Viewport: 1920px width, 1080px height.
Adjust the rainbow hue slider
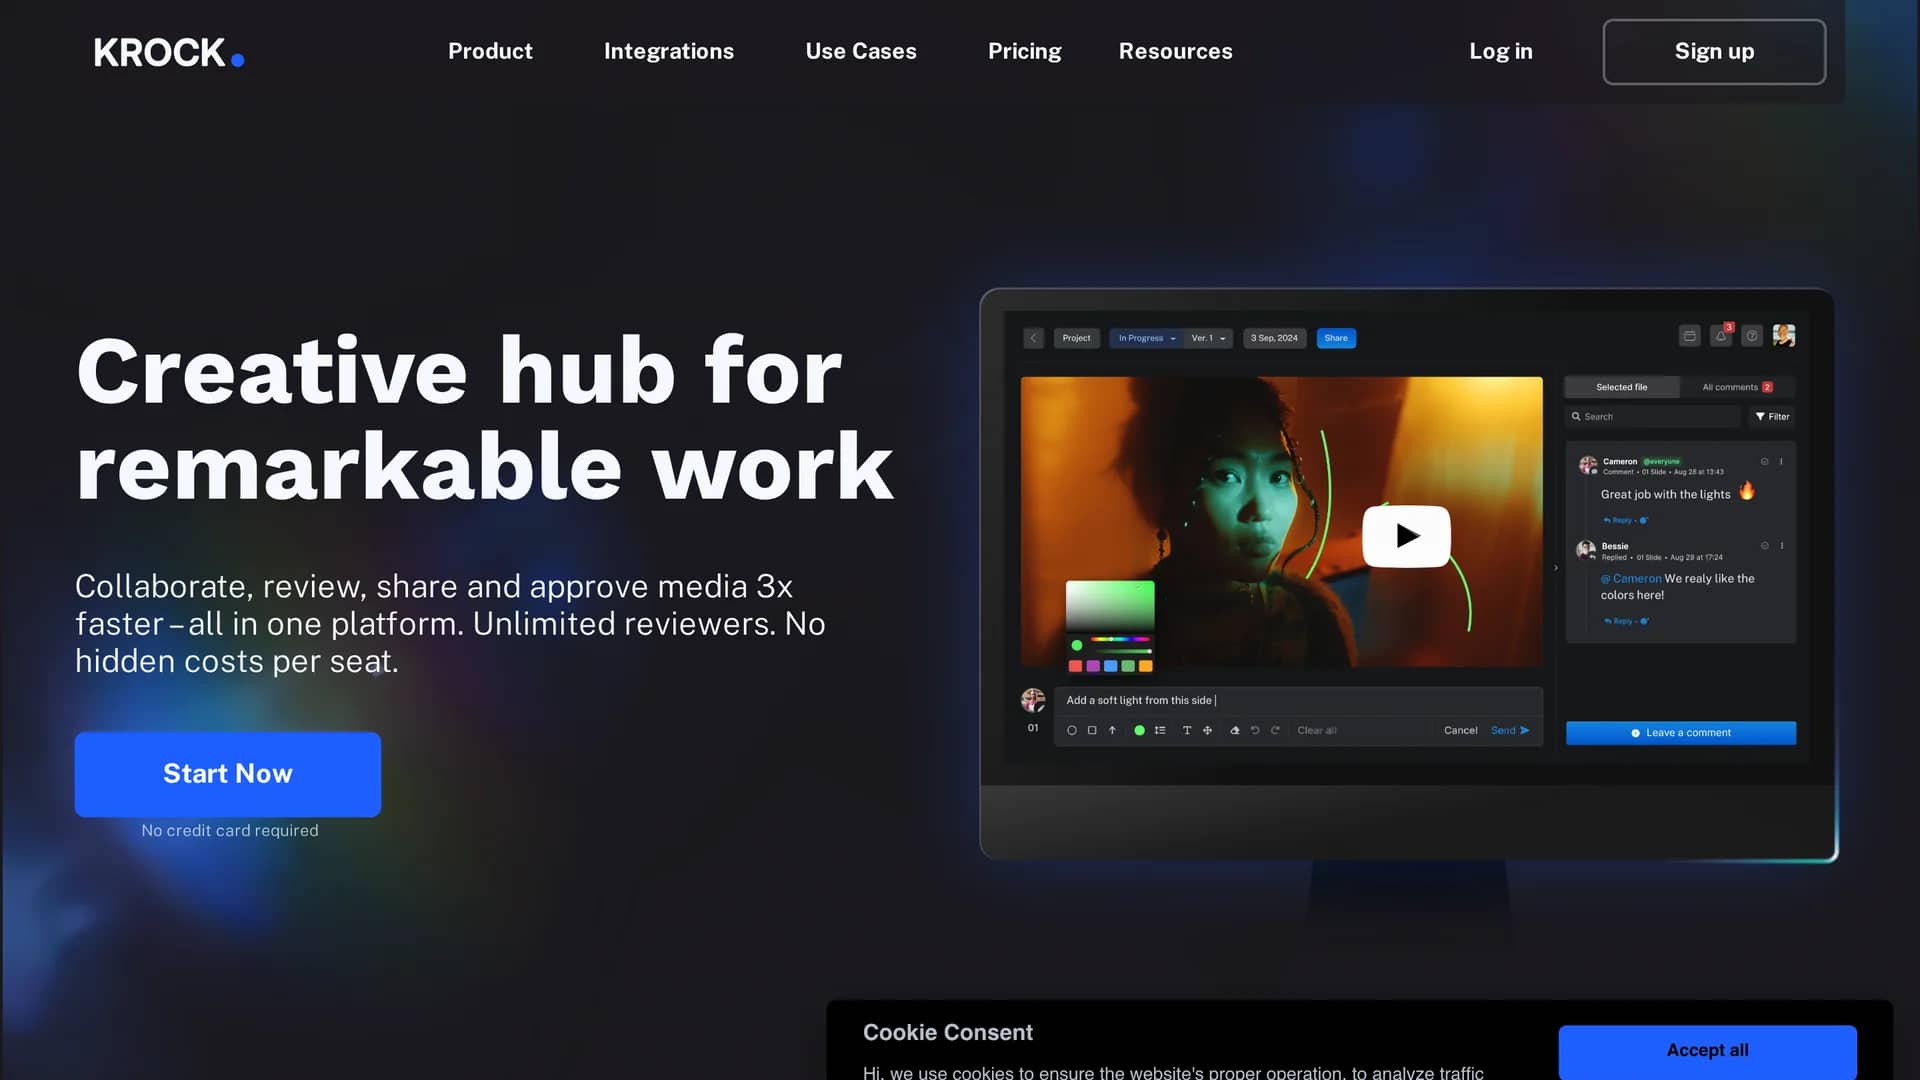coord(1120,639)
